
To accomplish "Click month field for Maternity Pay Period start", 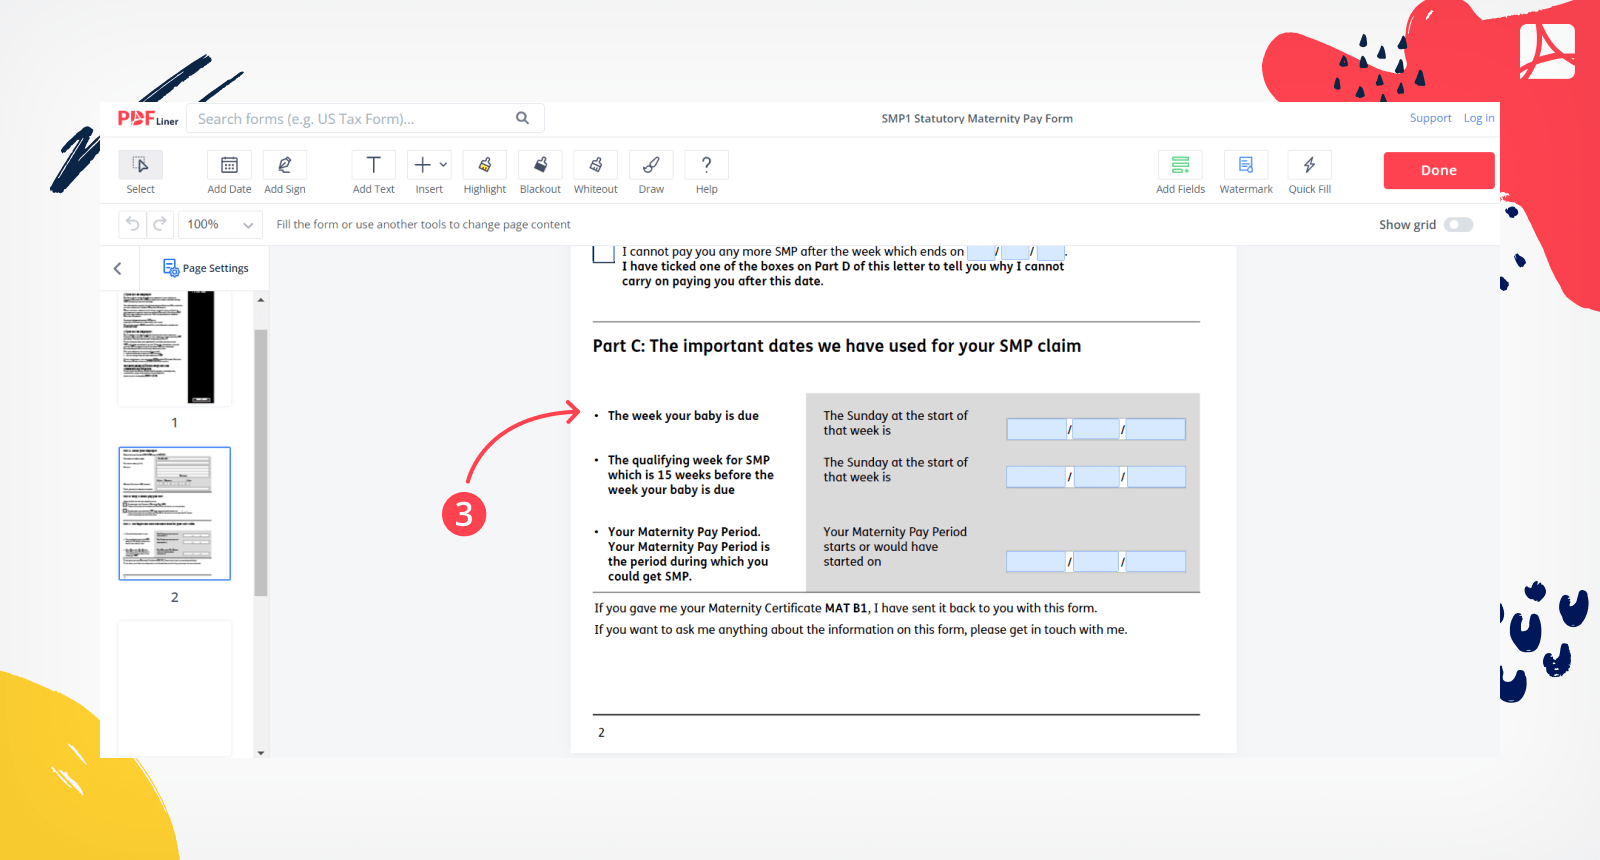I will click(1096, 562).
